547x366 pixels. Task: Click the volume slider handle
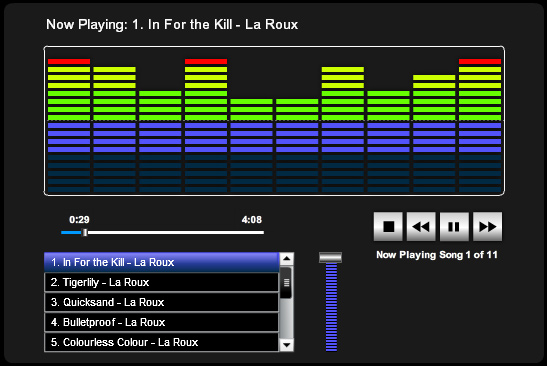[330, 257]
